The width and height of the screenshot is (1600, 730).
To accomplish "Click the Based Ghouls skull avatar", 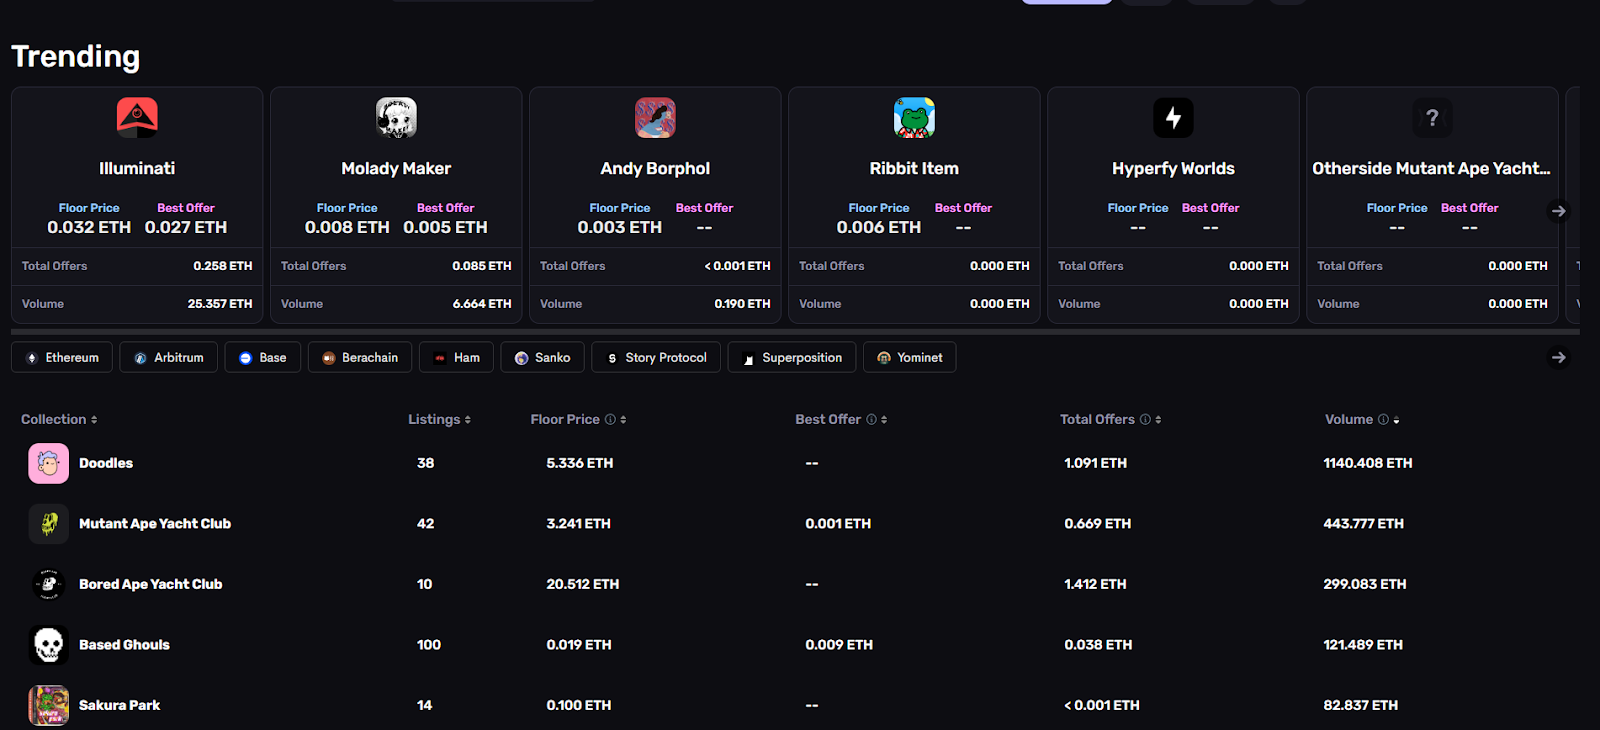I will [48, 645].
